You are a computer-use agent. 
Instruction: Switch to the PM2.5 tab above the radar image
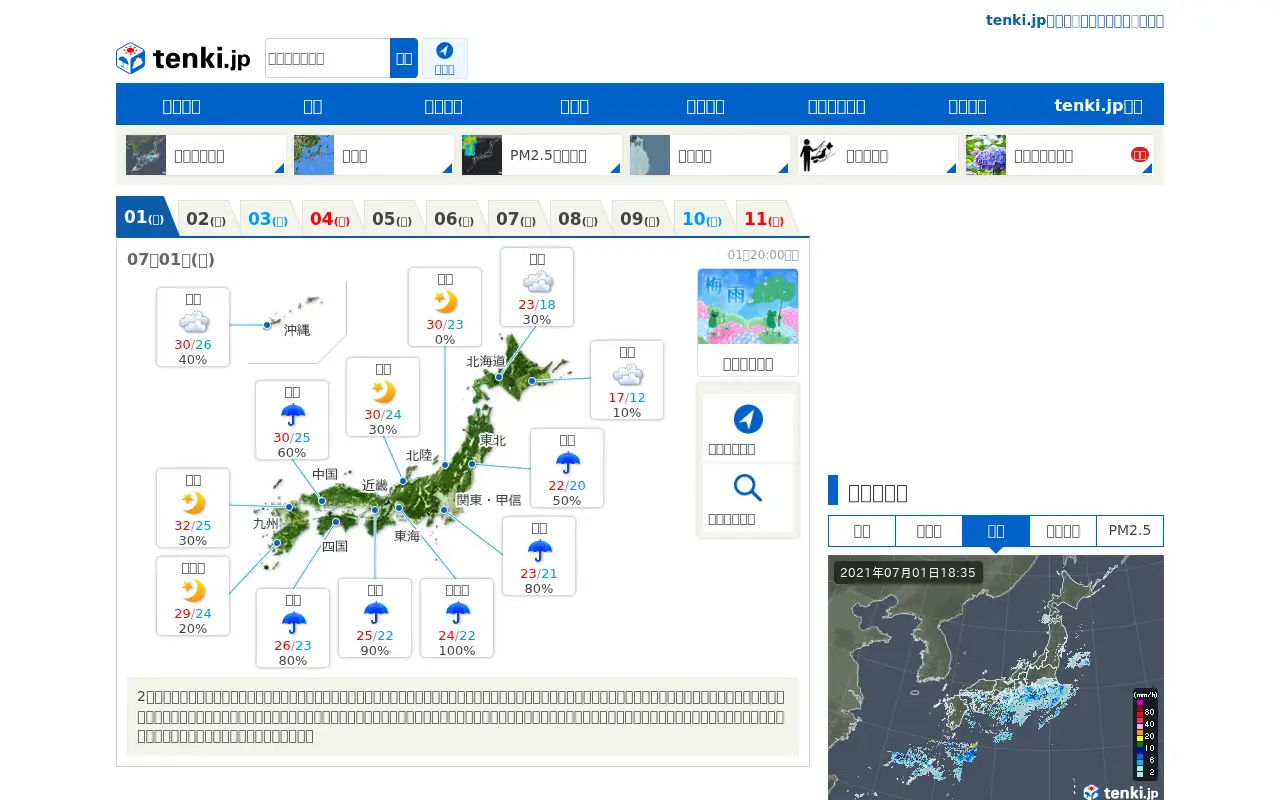click(x=1130, y=531)
